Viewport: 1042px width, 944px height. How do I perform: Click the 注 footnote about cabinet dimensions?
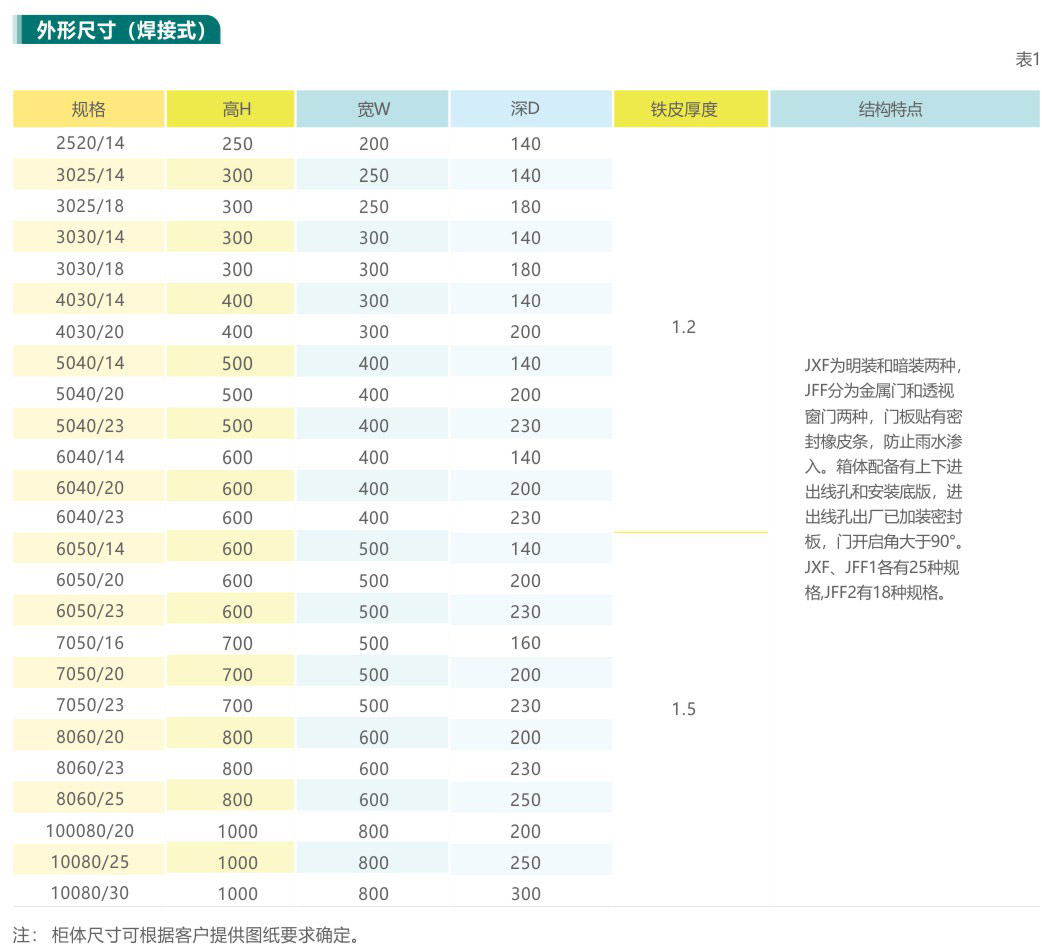[x=186, y=935]
